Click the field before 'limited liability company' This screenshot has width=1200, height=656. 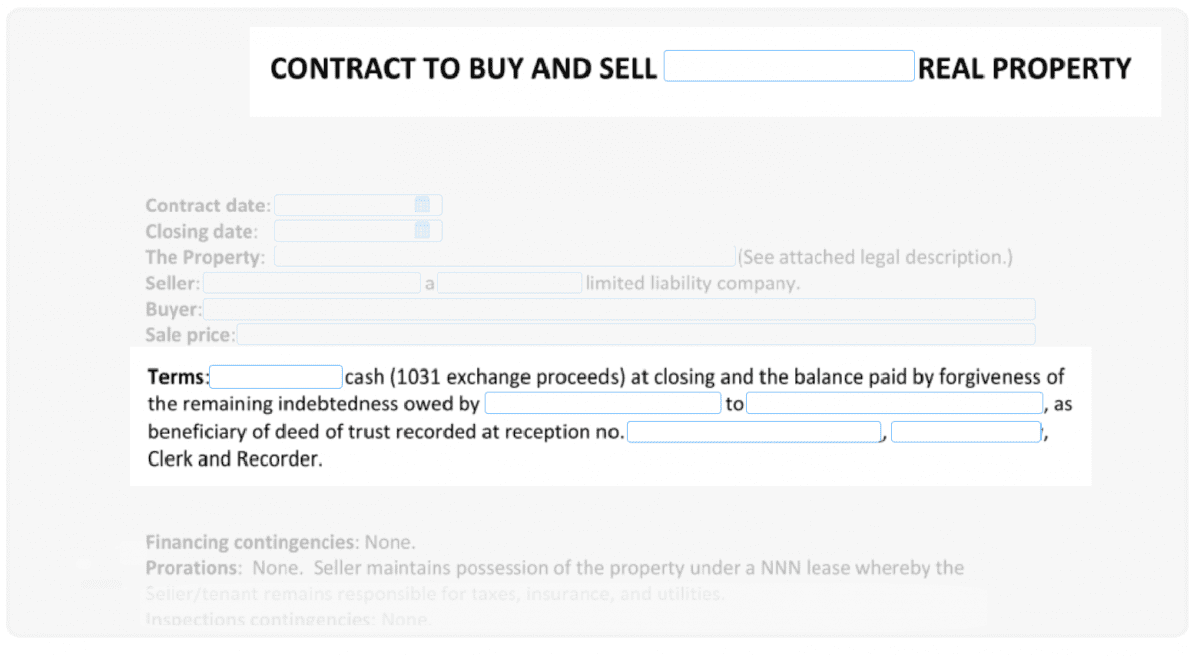[x=509, y=283]
